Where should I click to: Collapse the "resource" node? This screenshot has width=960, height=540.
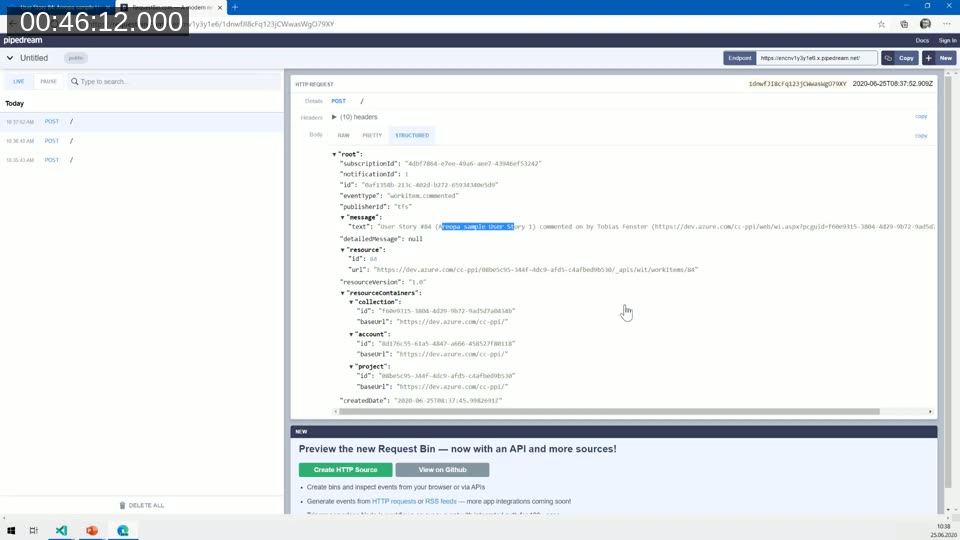click(x=343, y=250)
